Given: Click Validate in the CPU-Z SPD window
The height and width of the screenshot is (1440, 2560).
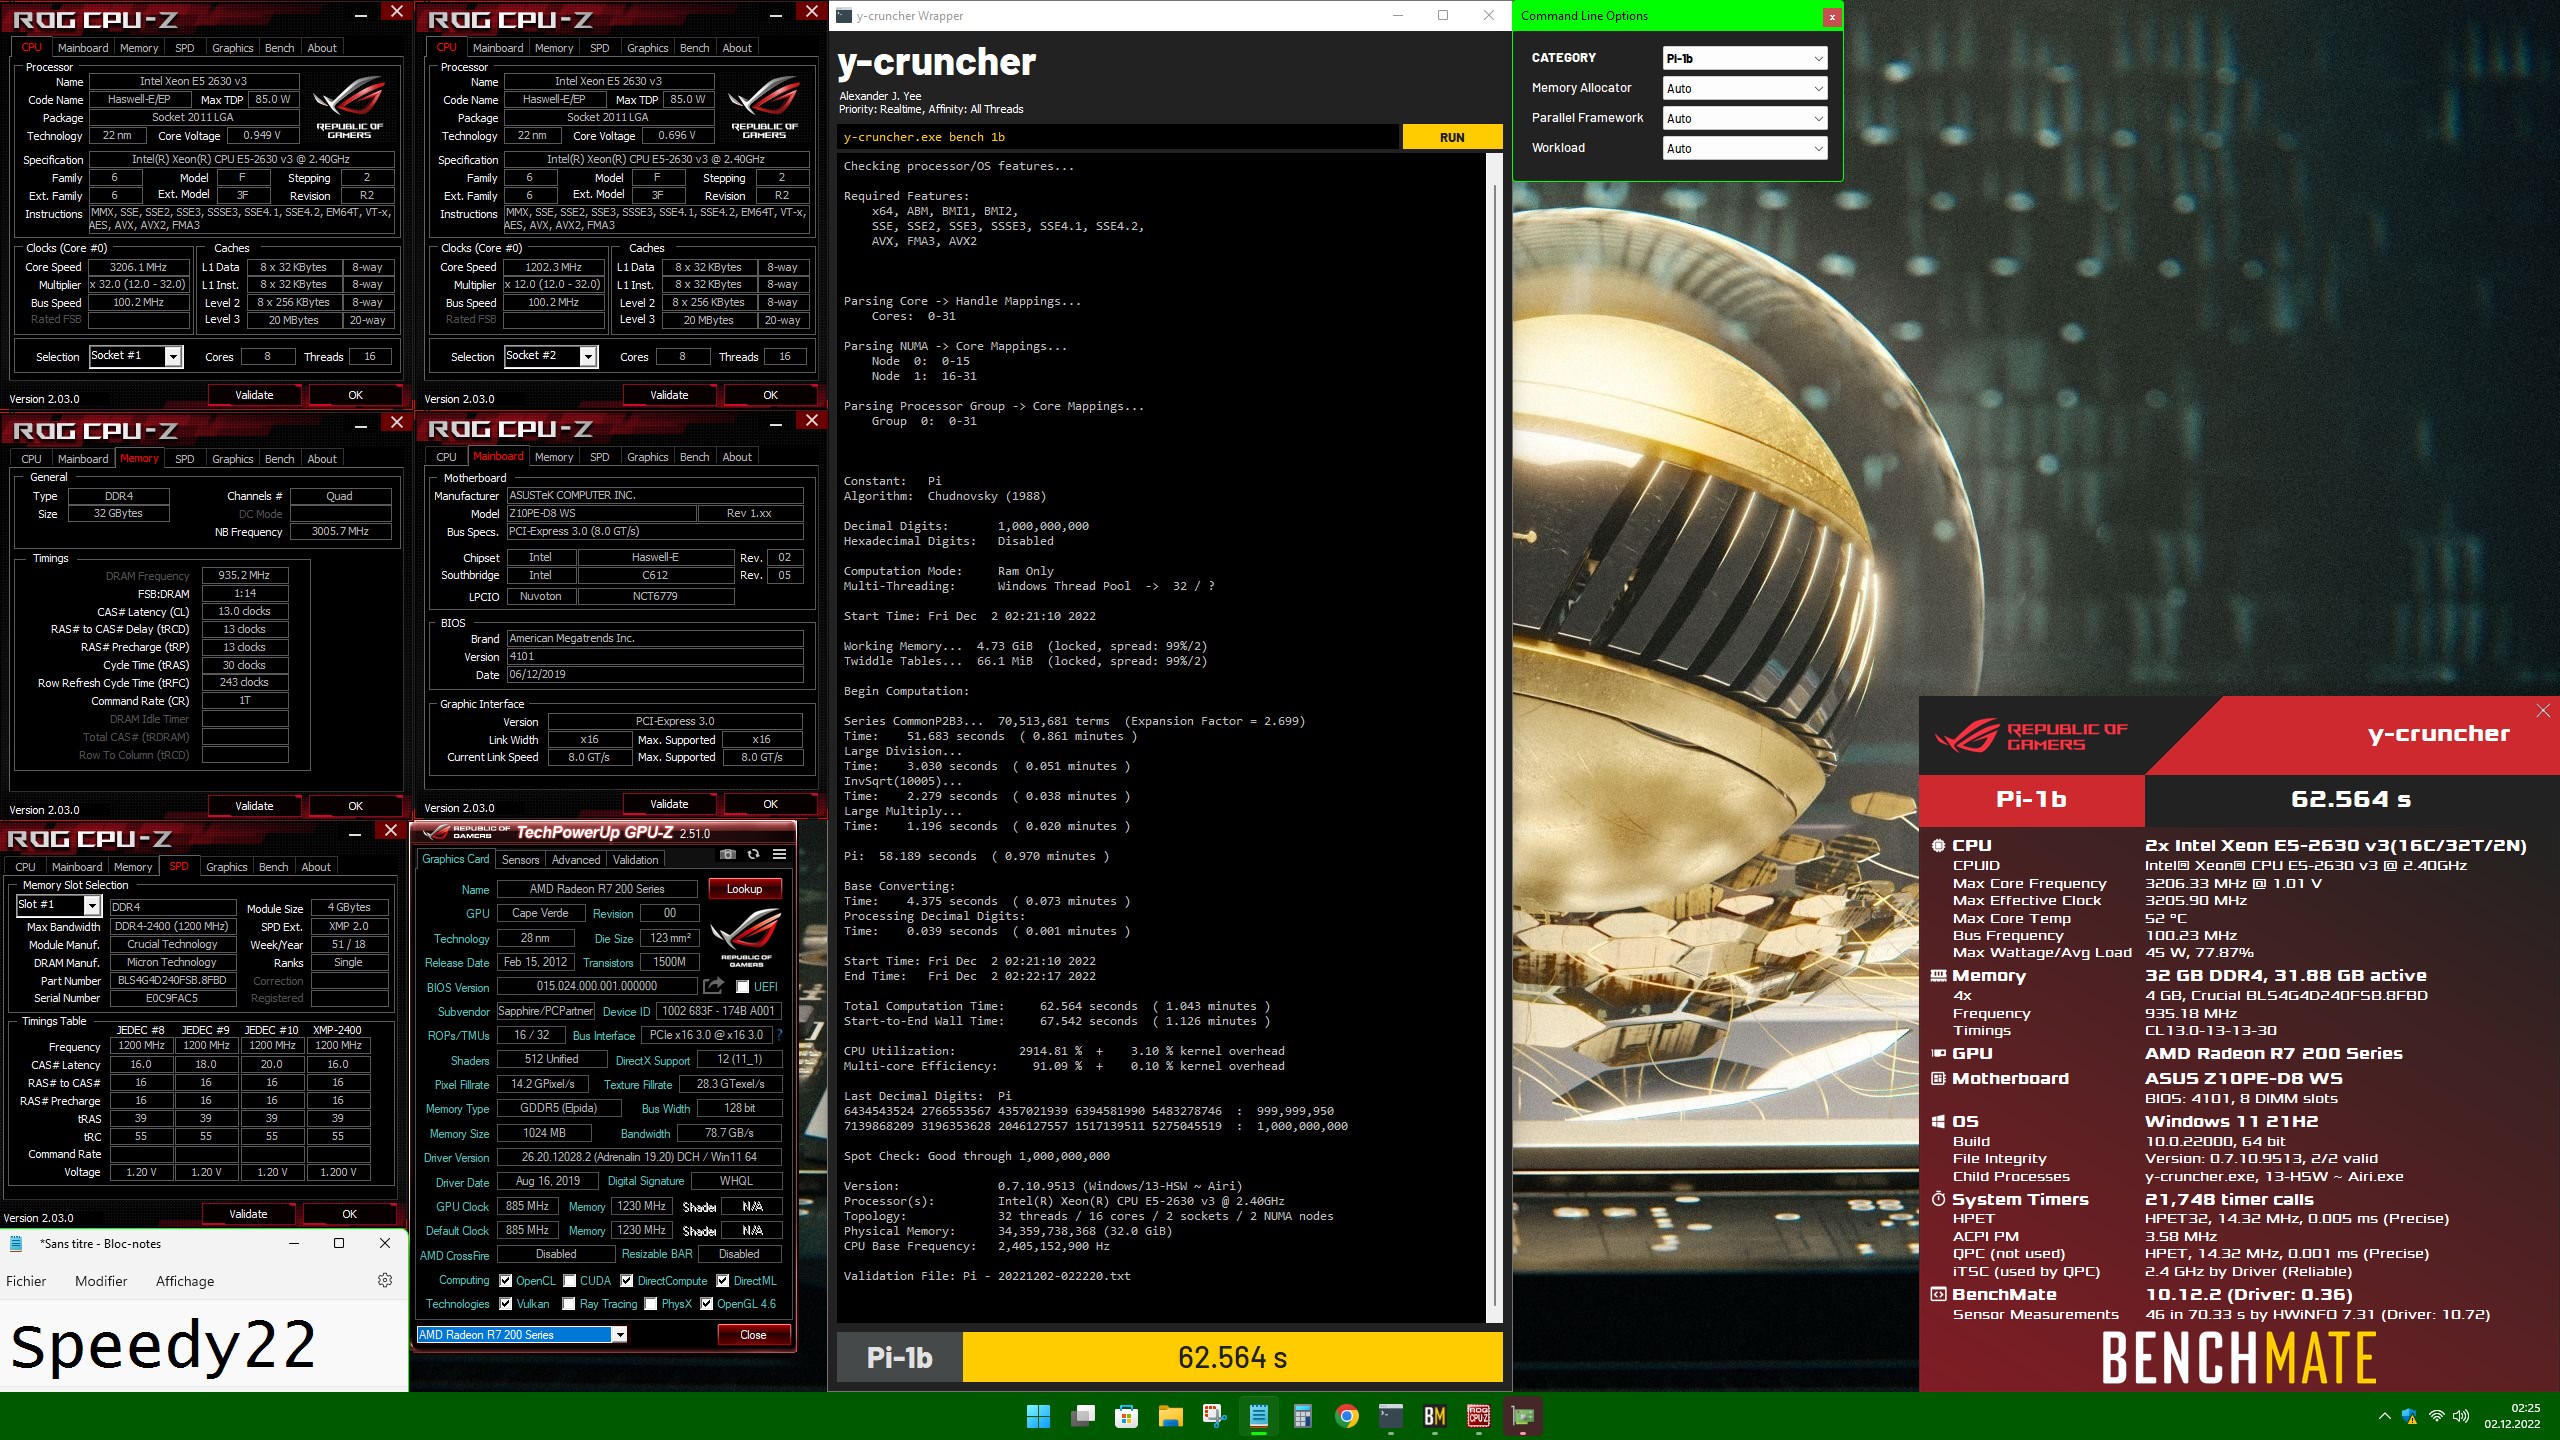Looking at the screenshot, I should (x=248, y=1214).
